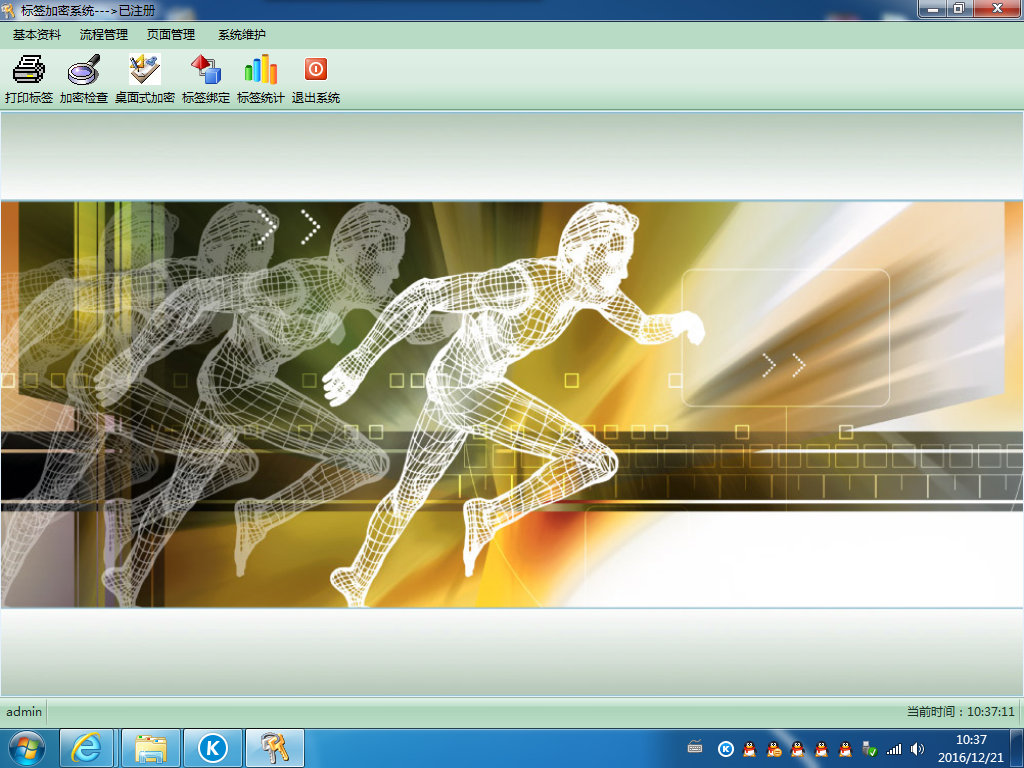Click the on-screen keyboard tray icon
This screenshot has height=768, width=1024.
tap(695, 748)
